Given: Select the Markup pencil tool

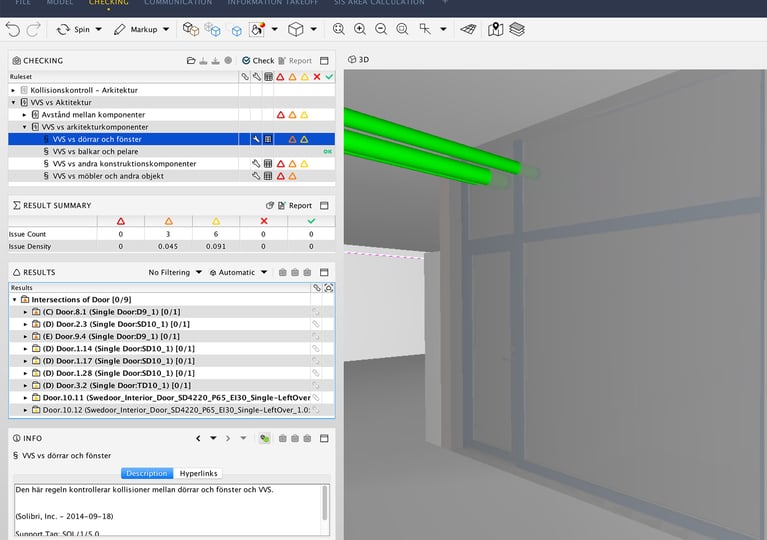Looking at the screenshot, I should point(135,29).
